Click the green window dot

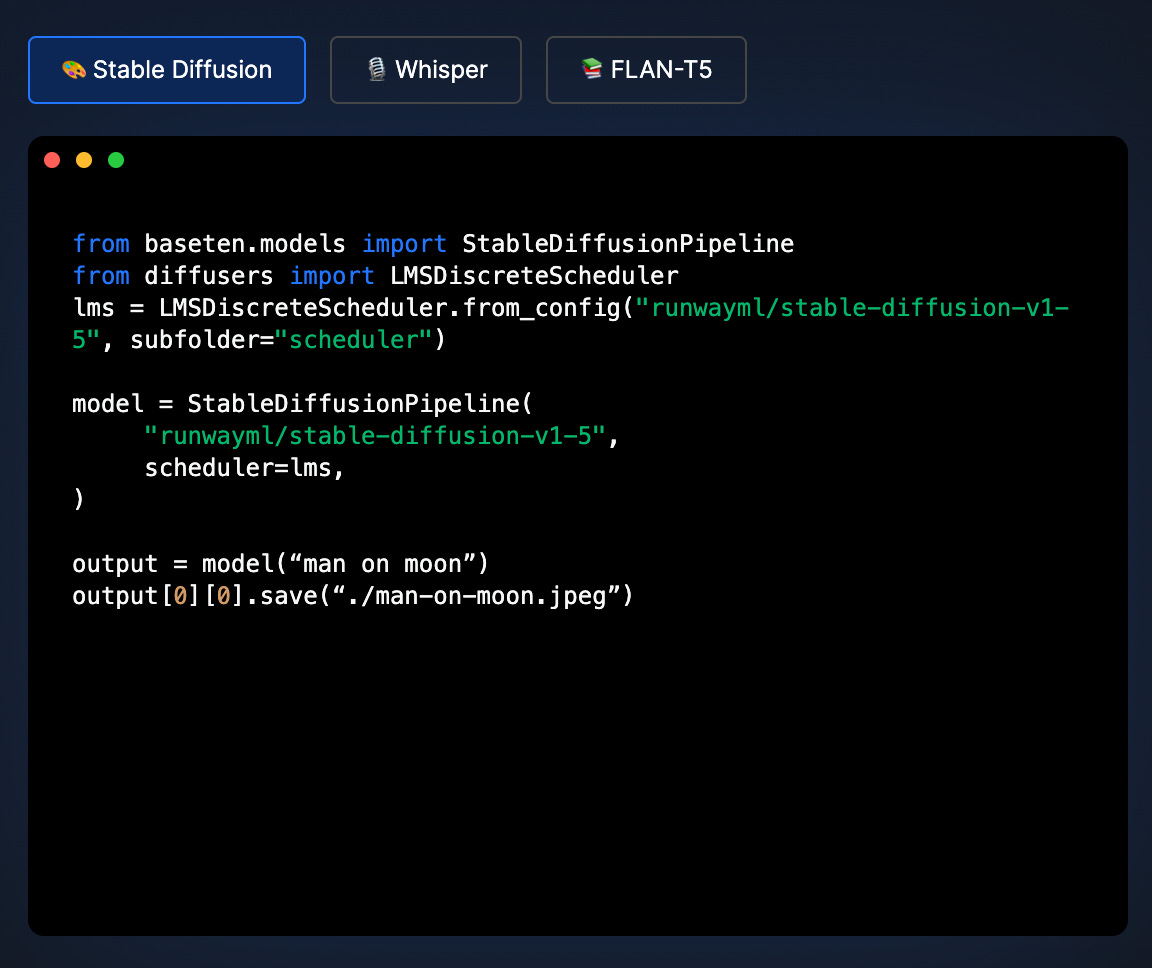[x=116, y=160]
